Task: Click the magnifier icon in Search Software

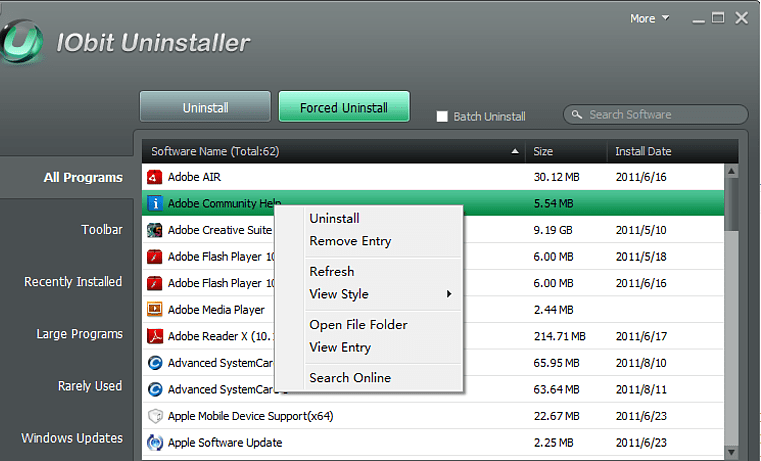Action: coord(577,115)
